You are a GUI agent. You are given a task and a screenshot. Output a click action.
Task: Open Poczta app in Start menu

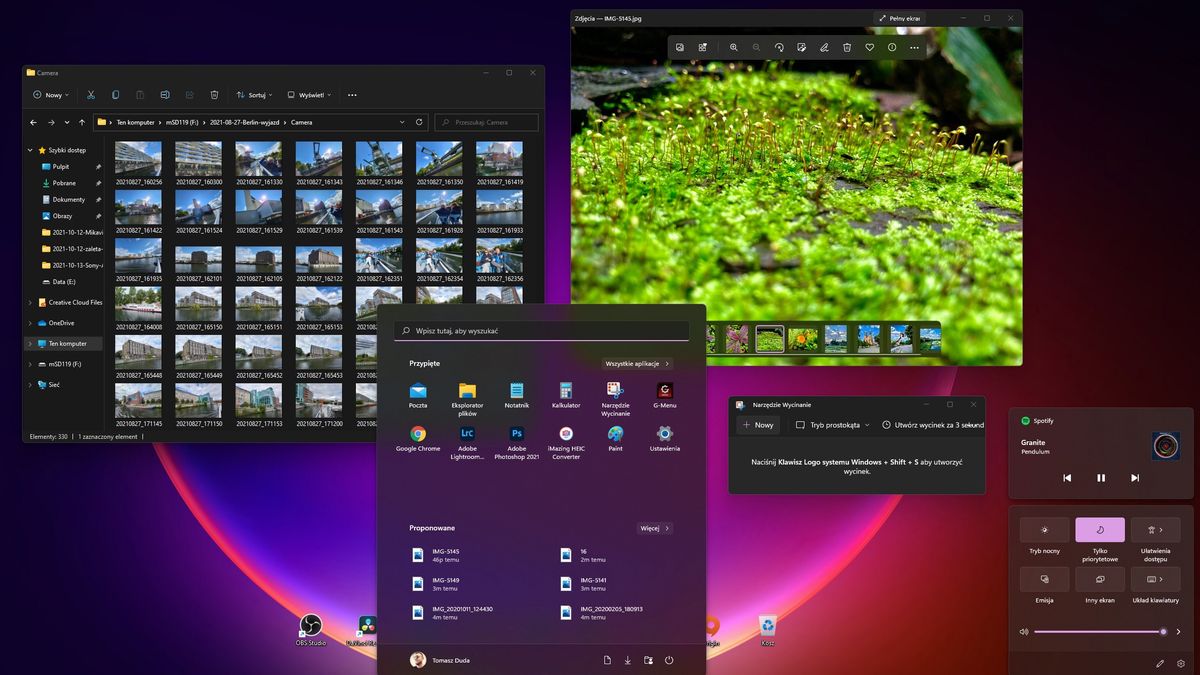(418, 395)
